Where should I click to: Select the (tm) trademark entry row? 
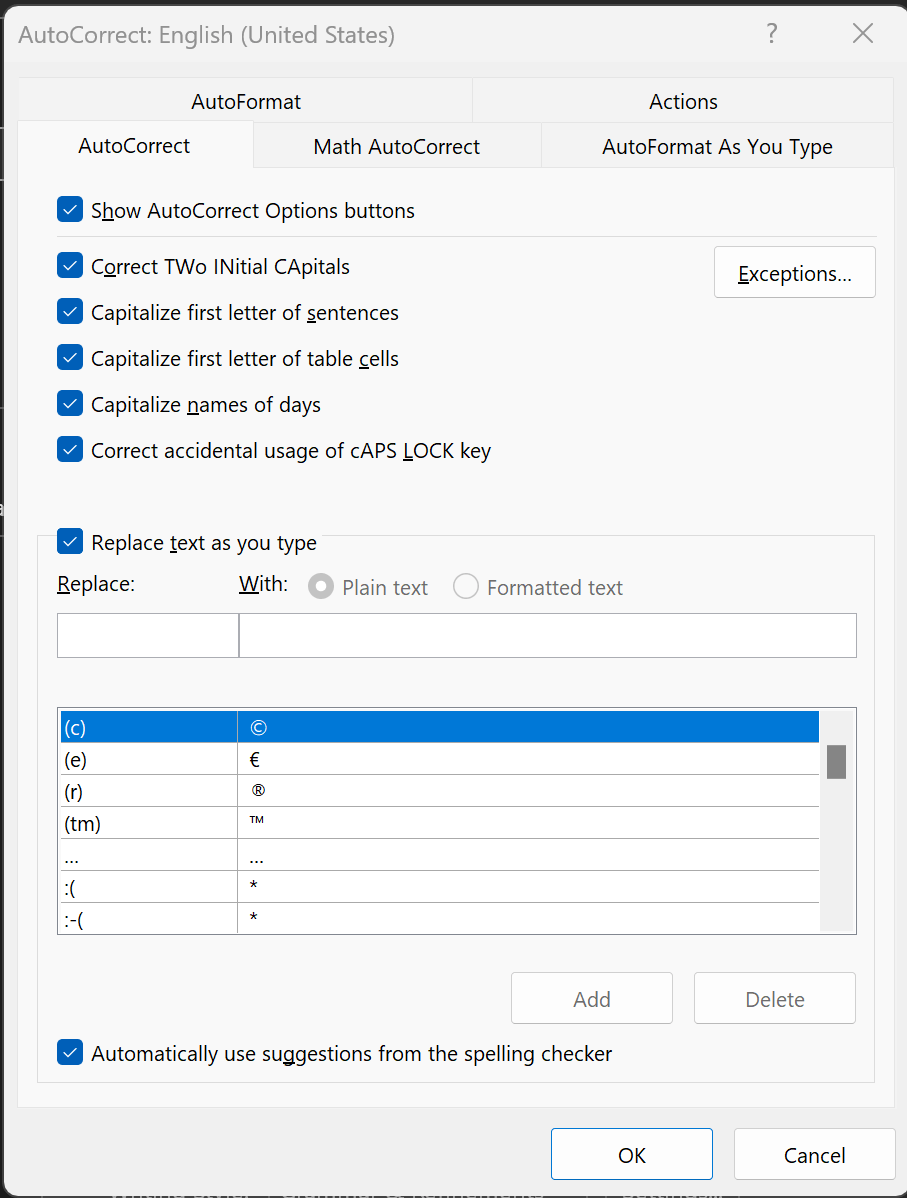pyautogui.click(x=439, y=823)
